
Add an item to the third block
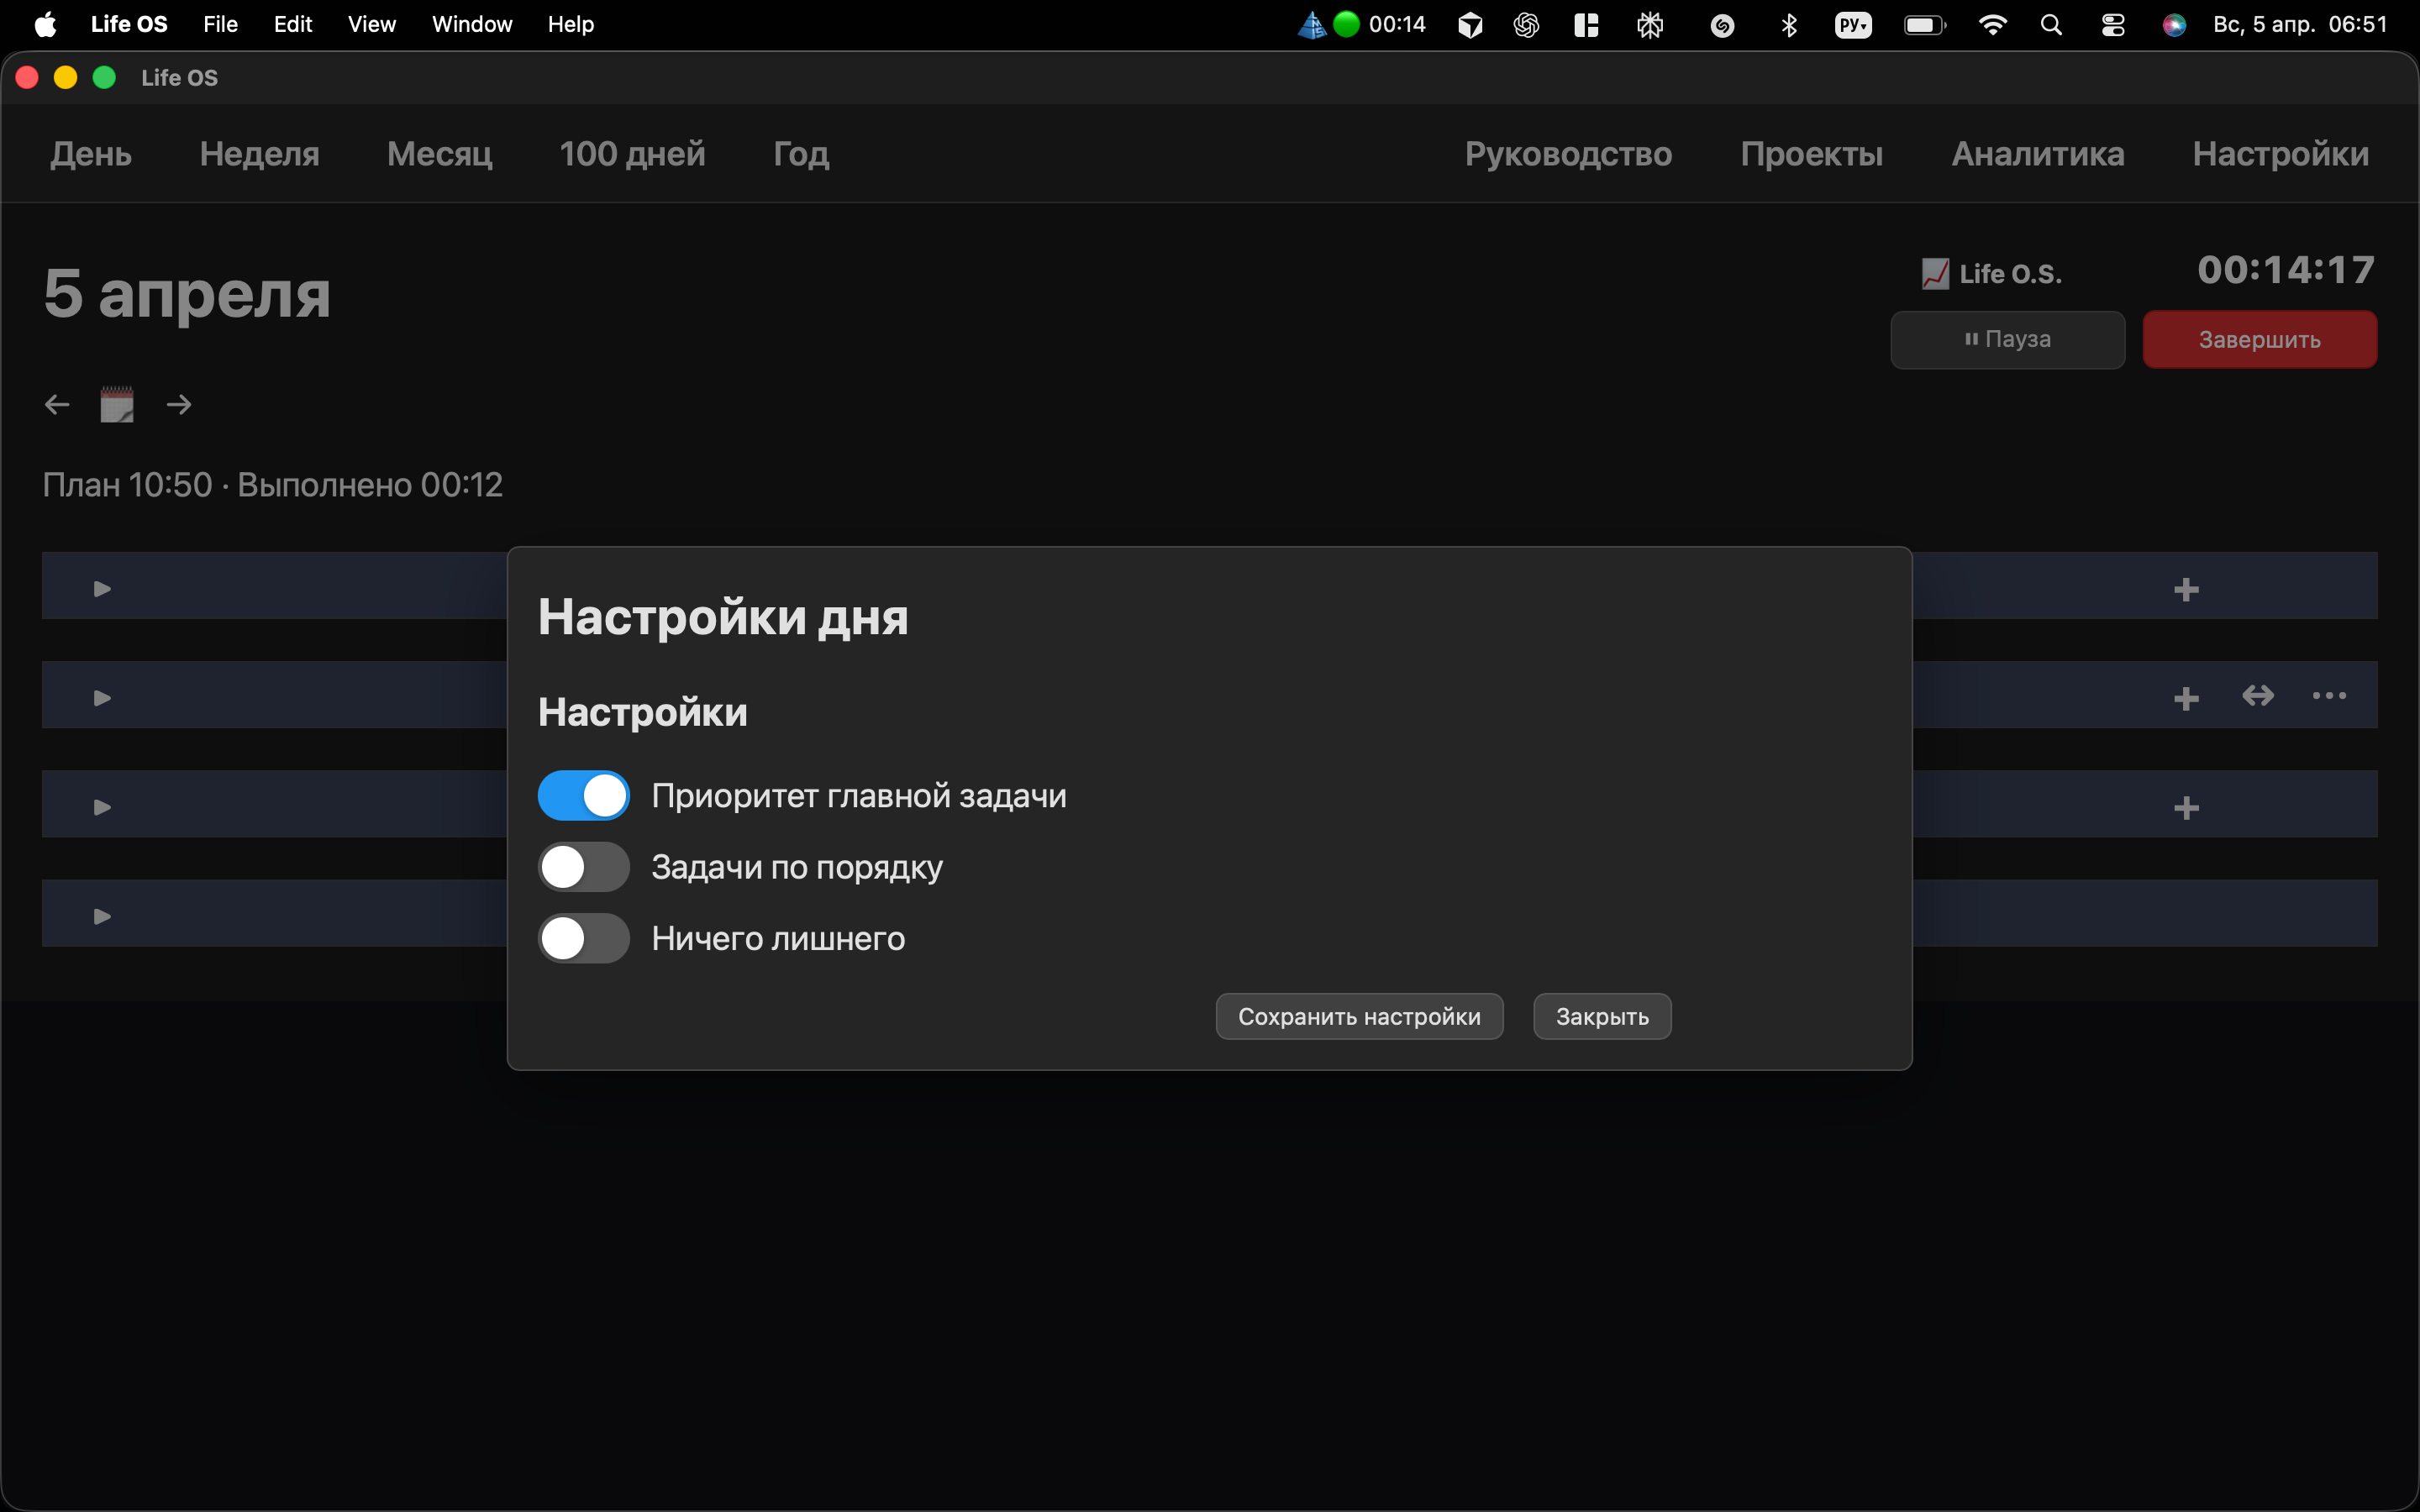pos(2186,807)
